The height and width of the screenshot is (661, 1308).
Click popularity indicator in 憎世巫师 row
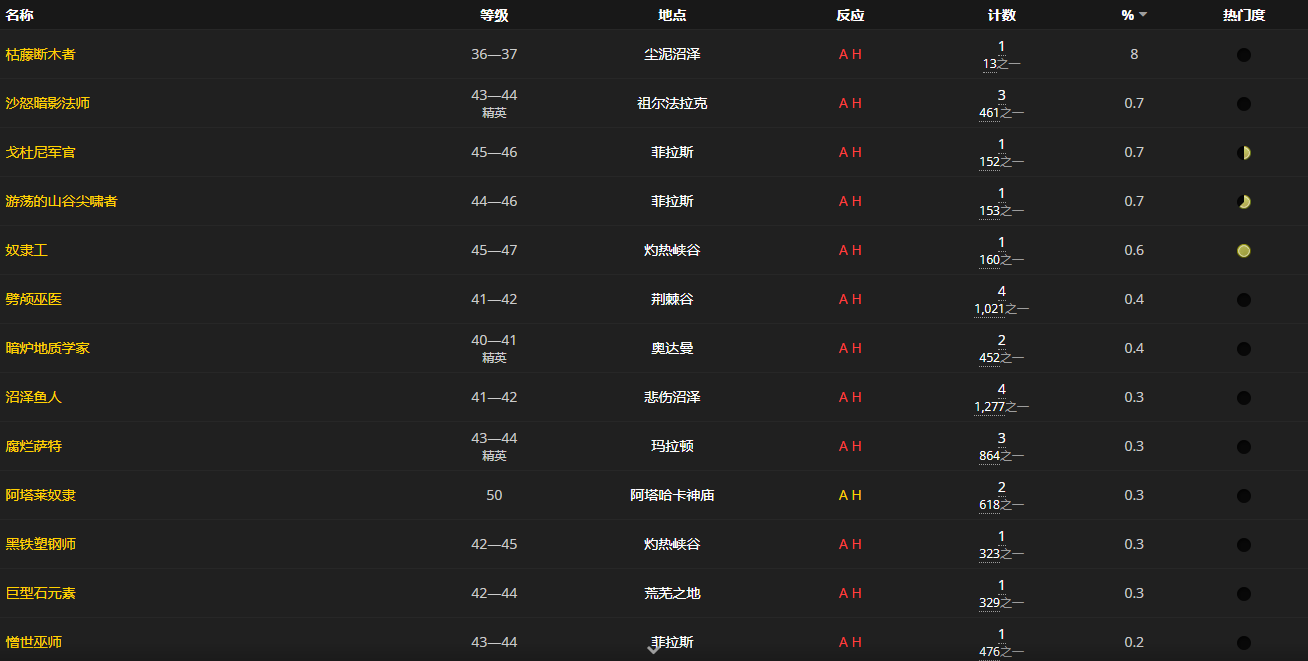[x=1244, y=643]
